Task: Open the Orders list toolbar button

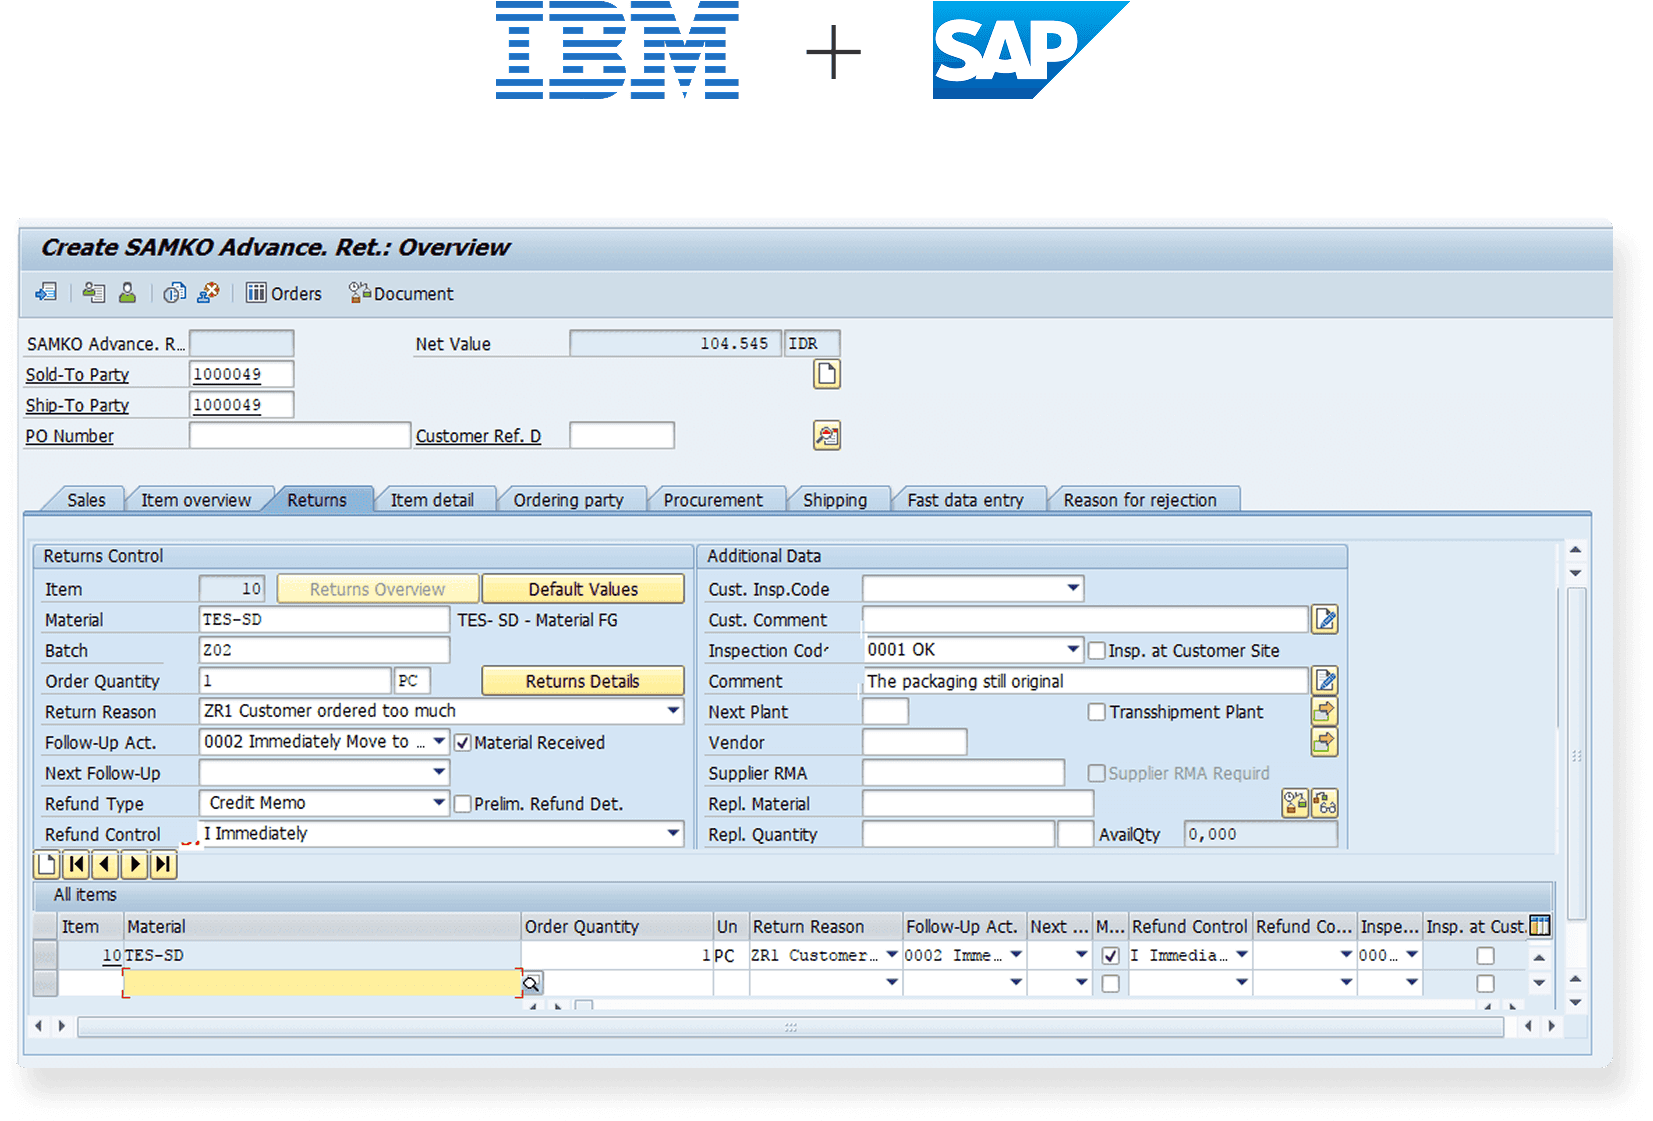Action: tap(284, 293)
